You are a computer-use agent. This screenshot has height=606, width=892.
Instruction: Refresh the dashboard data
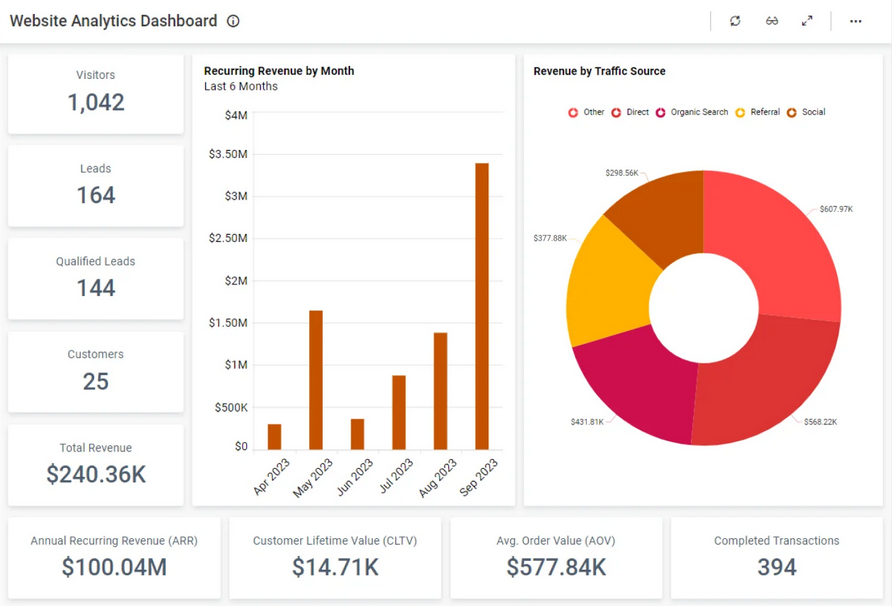click(735, 21)
